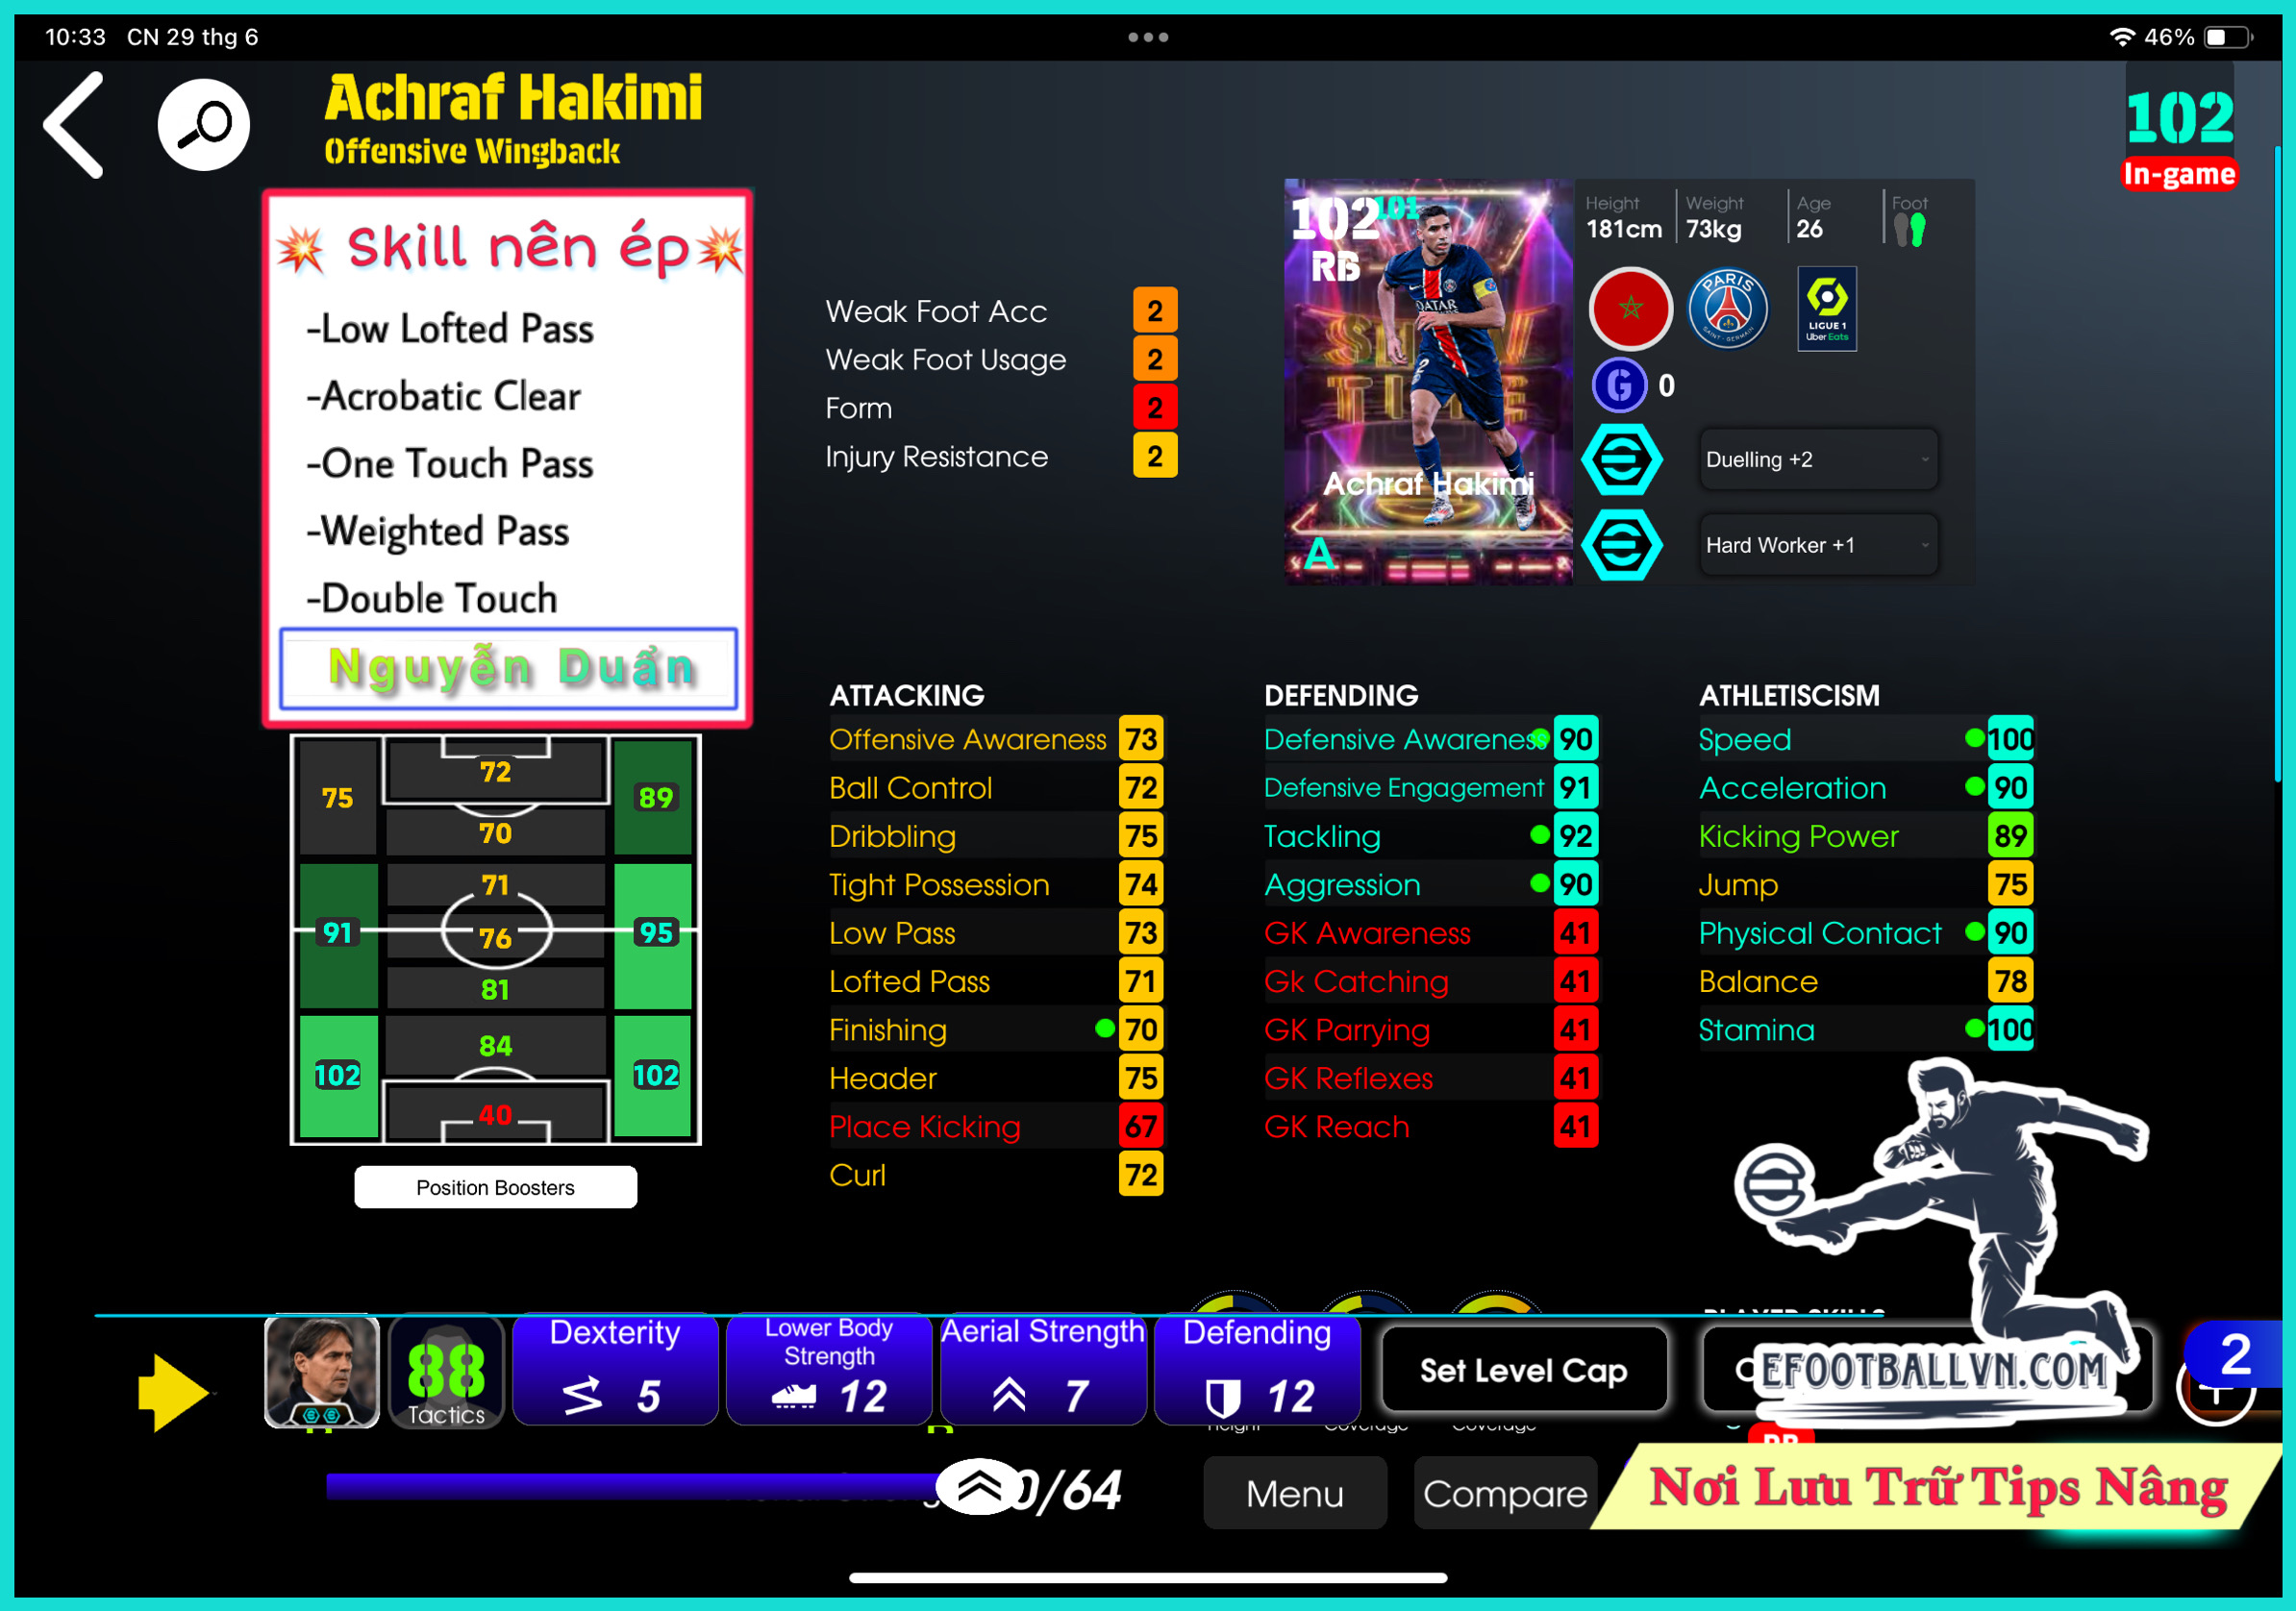Tap the Morocco flag badge
Viewport: 2296px width, 1611px height.
click(x=1630, y=308)
